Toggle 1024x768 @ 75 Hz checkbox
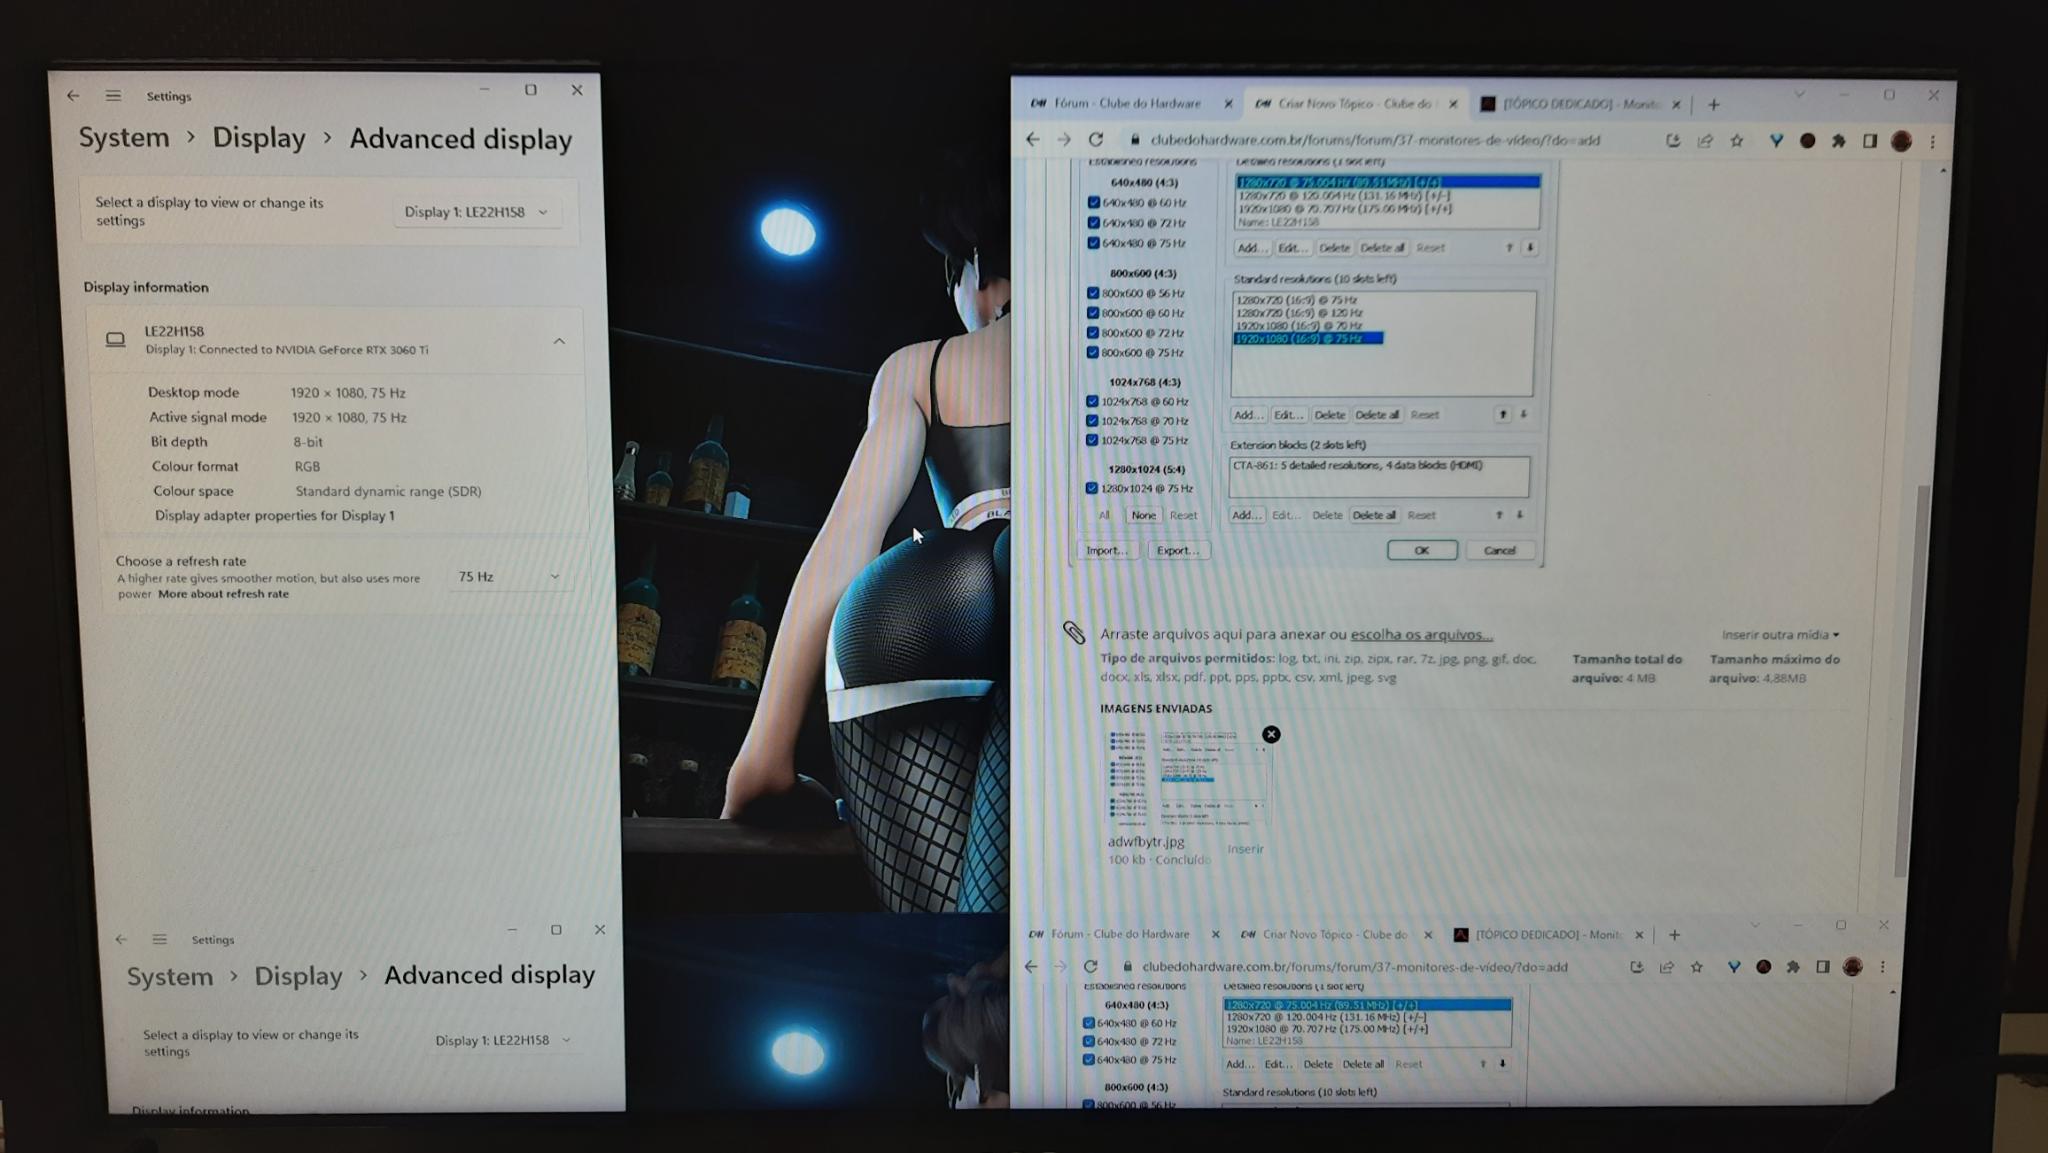This screenshot has height=1153, width=2048. (x=1092, y=440)
